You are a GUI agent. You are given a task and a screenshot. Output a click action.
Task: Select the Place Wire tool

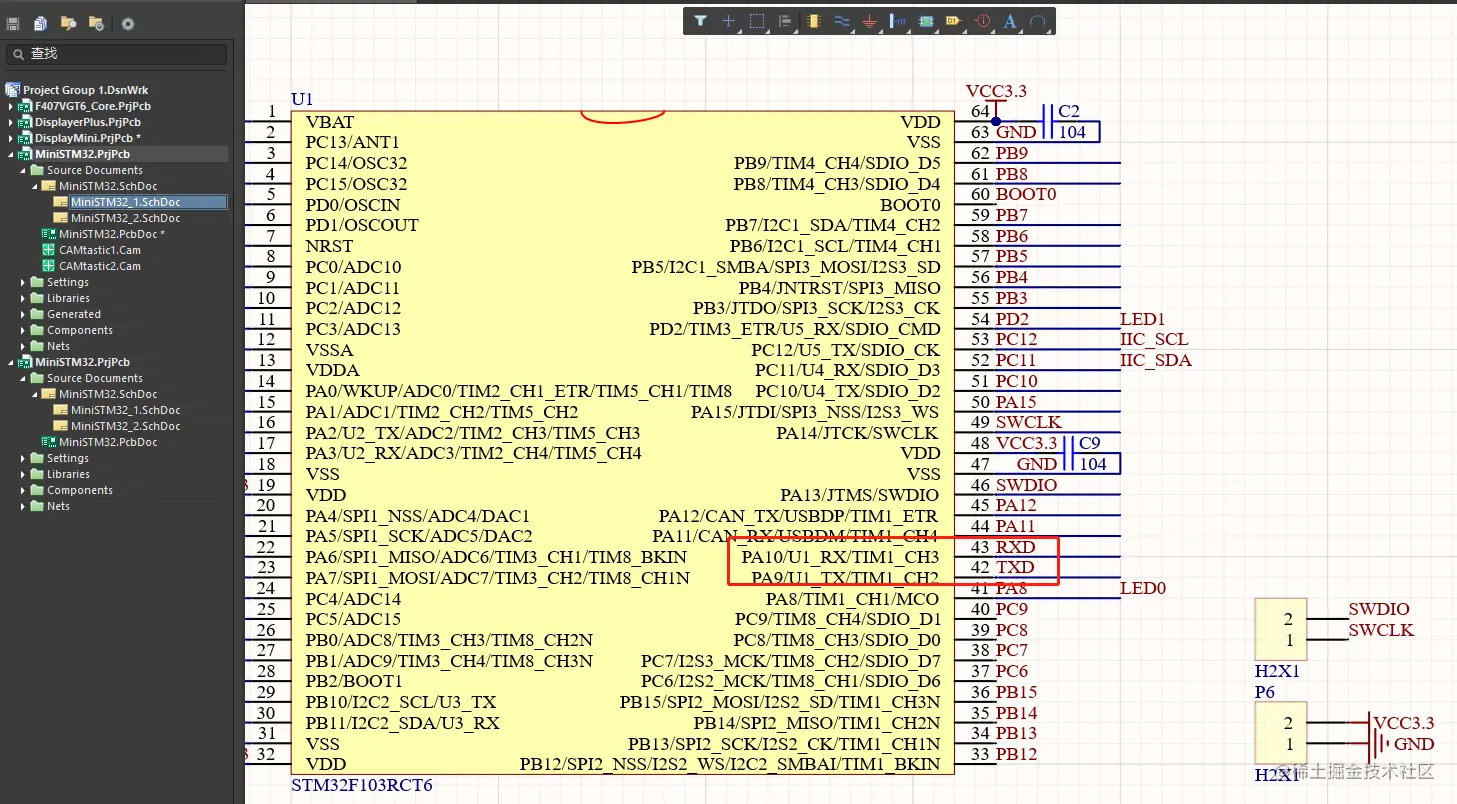pyautogui.click(x=841, y=21)
